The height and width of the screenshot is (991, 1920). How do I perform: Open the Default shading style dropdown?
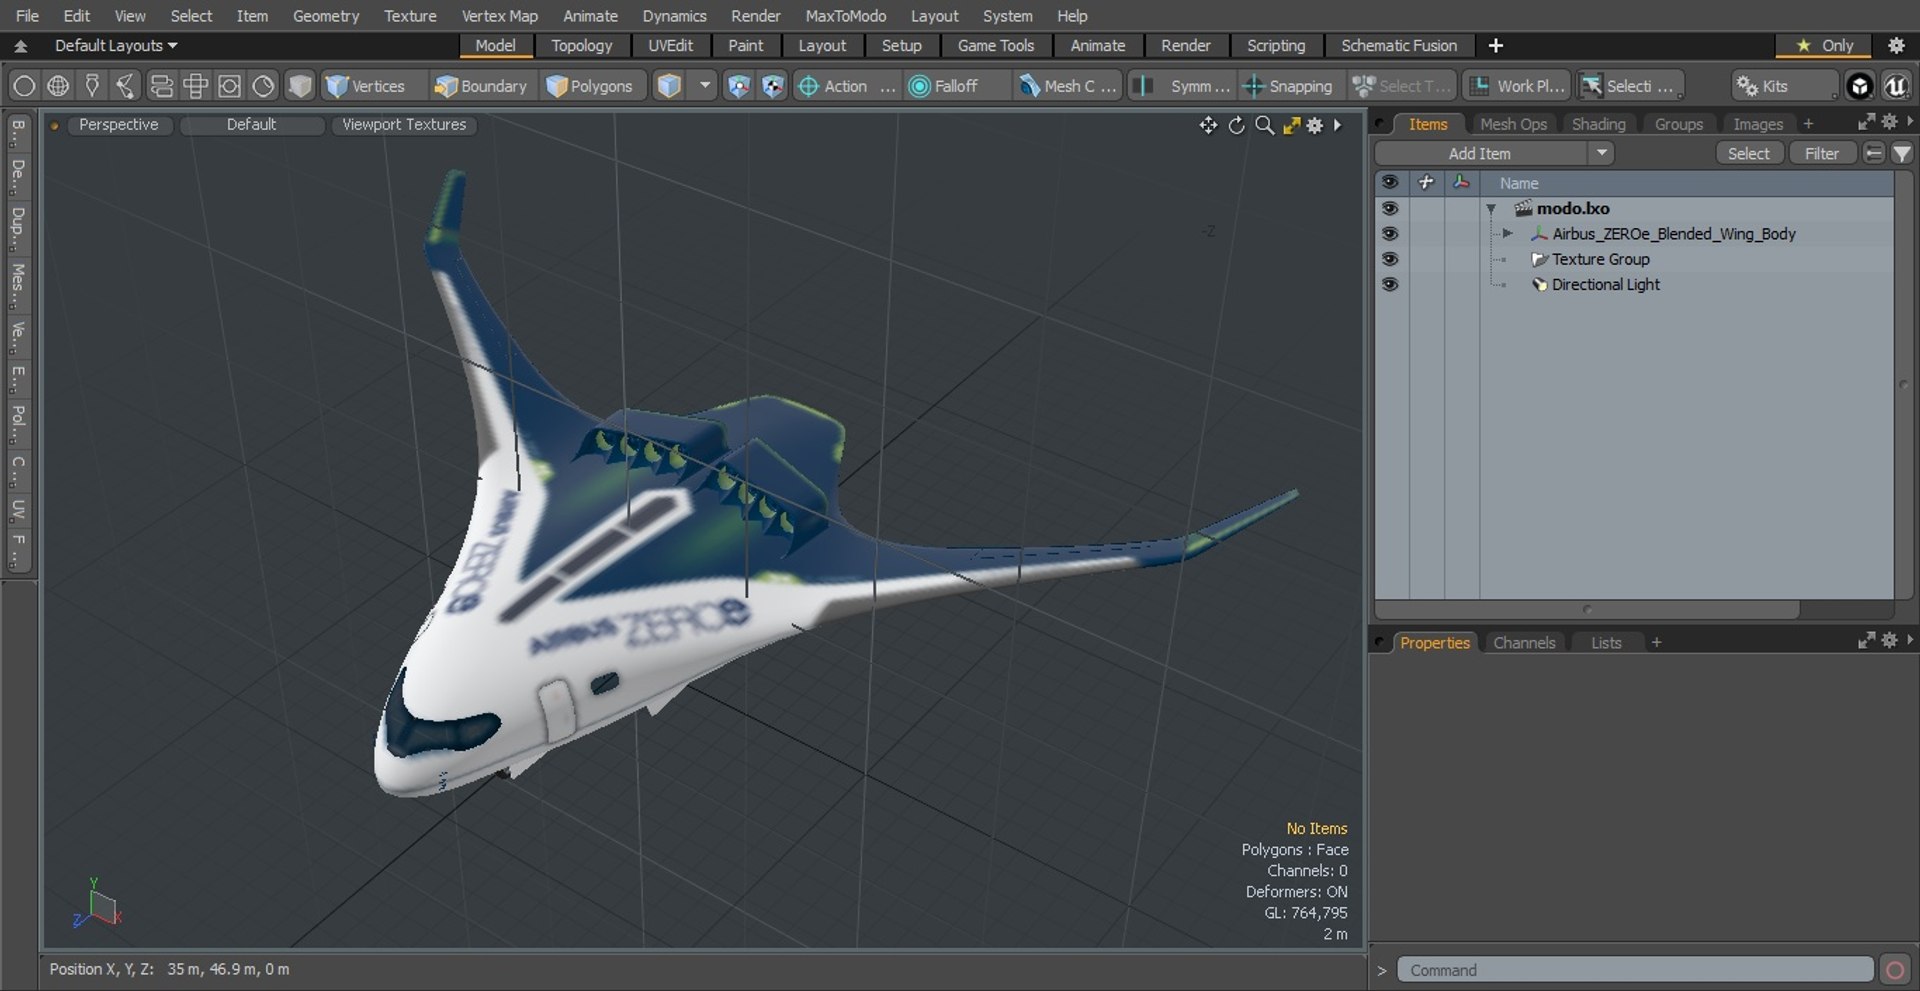[251, 125]
